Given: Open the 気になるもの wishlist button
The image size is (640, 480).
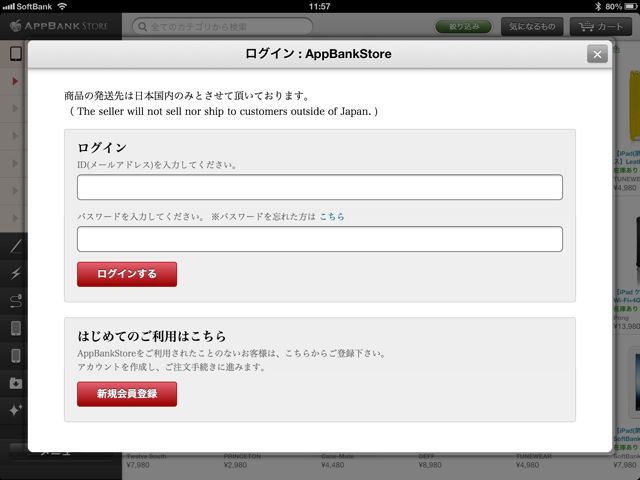Looking at the screenshot, I should (532, 27).
